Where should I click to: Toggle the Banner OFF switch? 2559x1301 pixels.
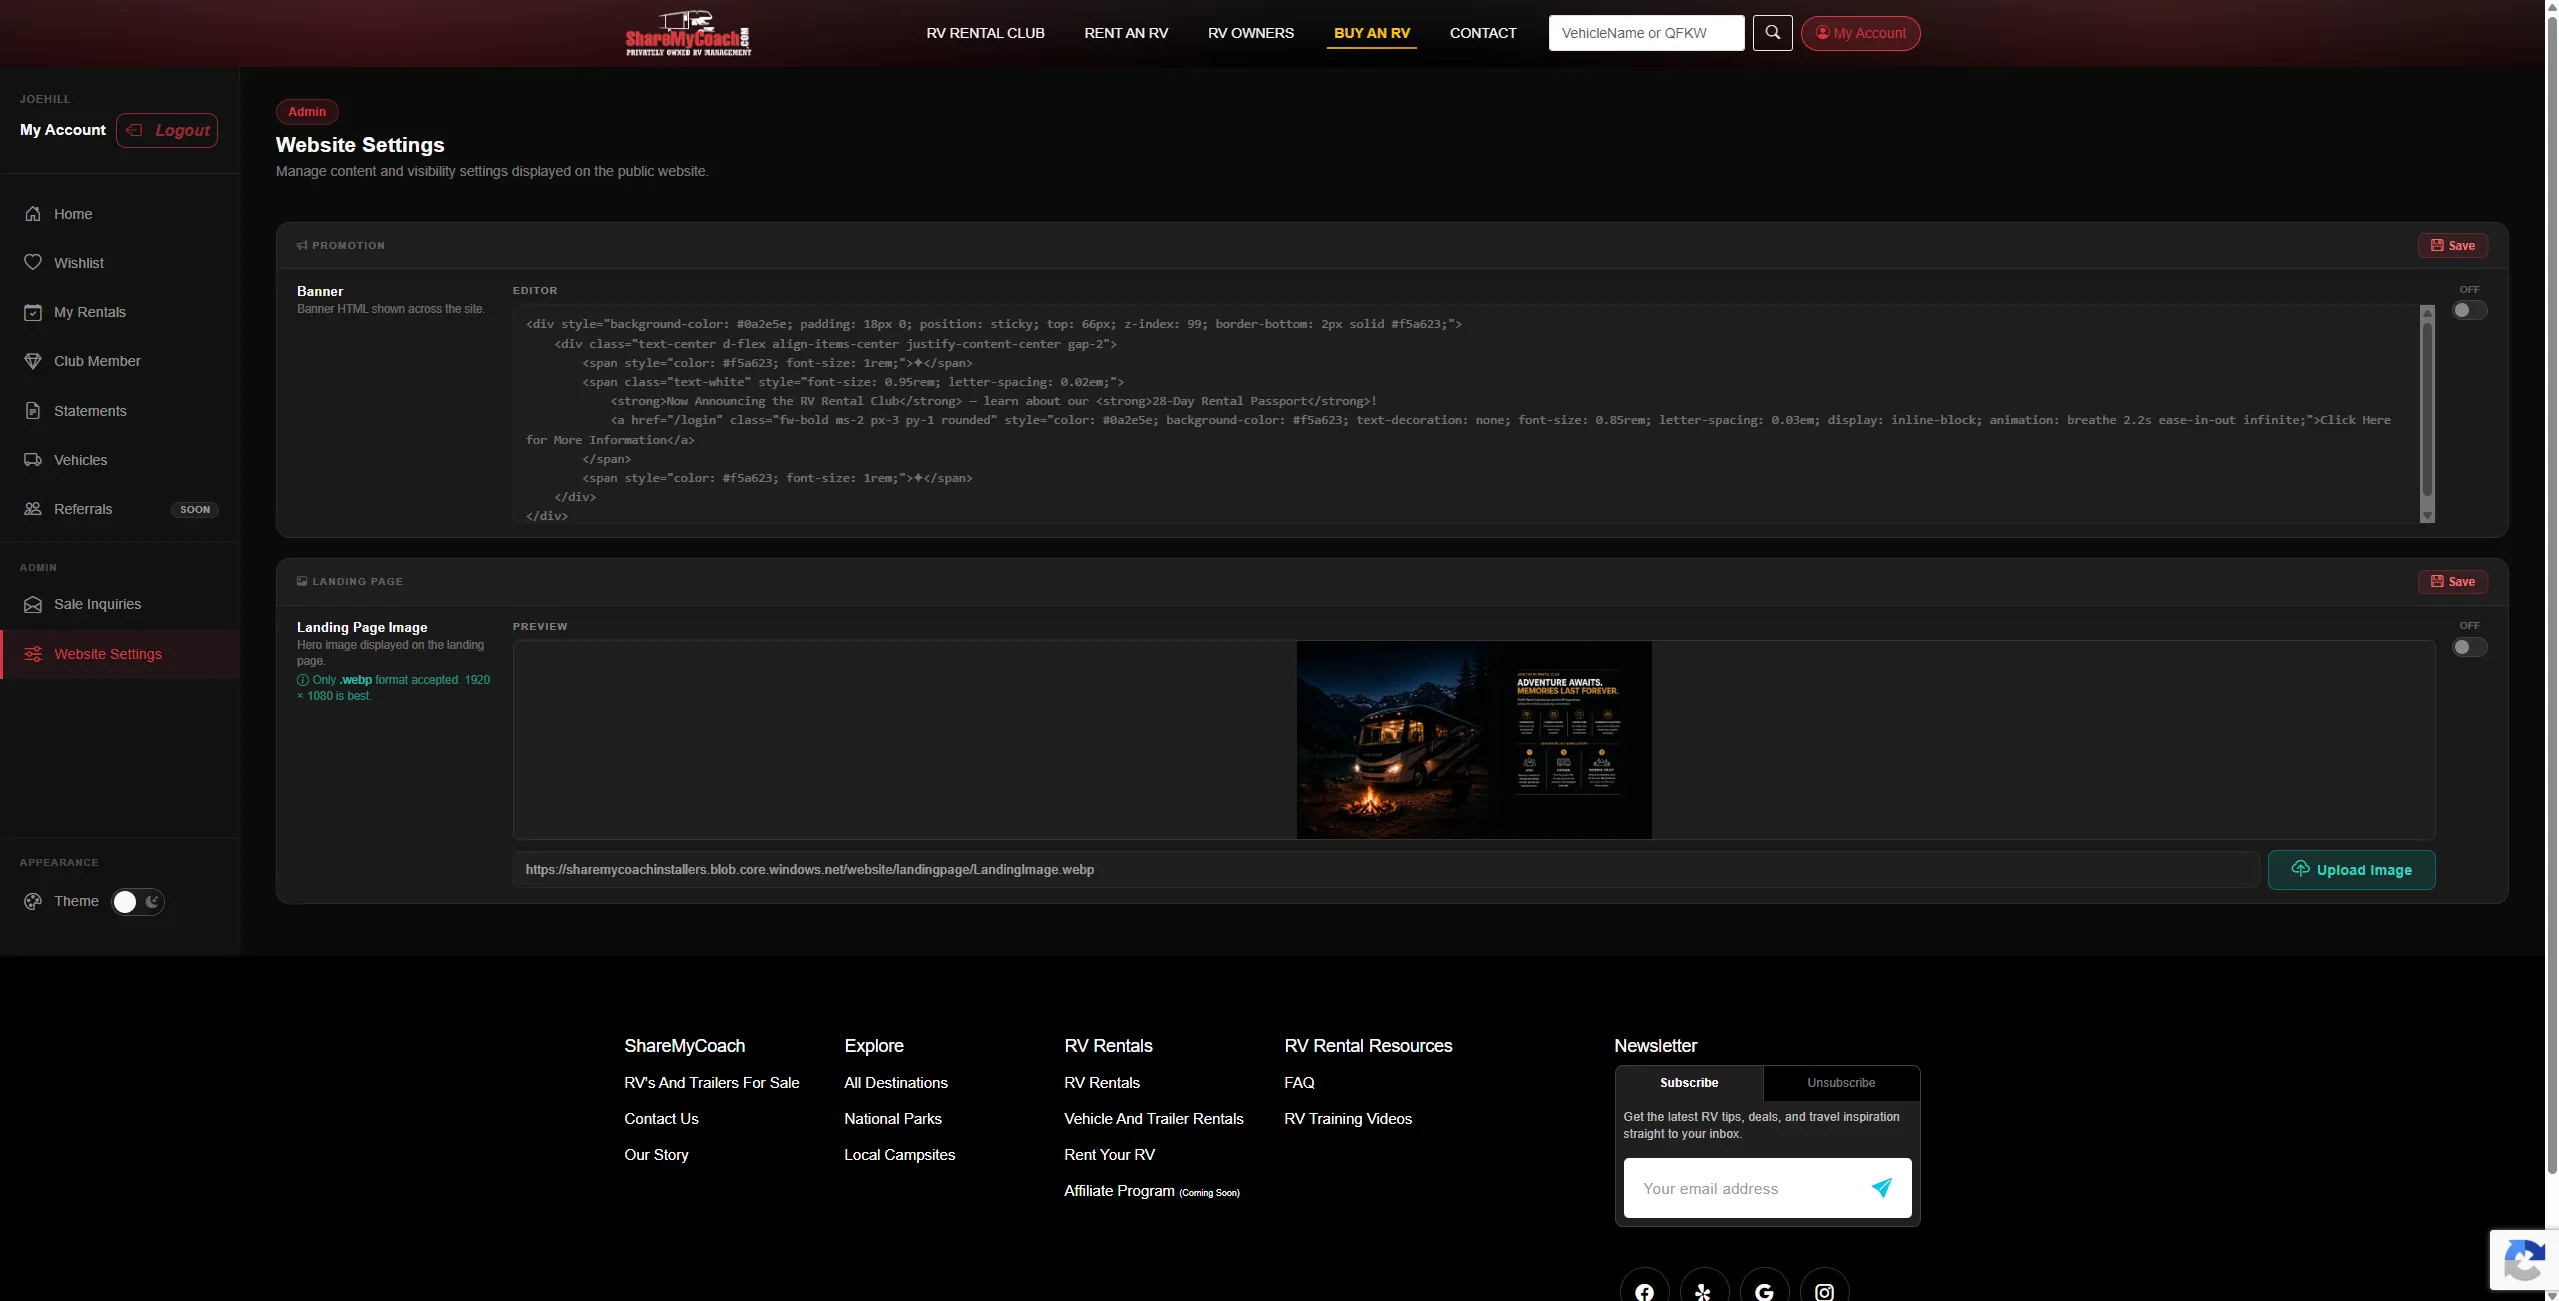click(2469, 310)
